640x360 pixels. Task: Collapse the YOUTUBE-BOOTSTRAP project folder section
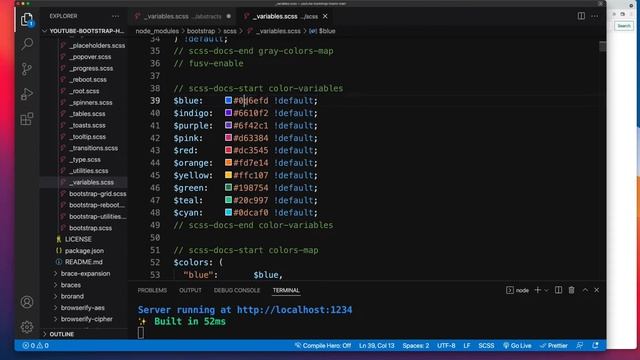click(x=84, y=31)
